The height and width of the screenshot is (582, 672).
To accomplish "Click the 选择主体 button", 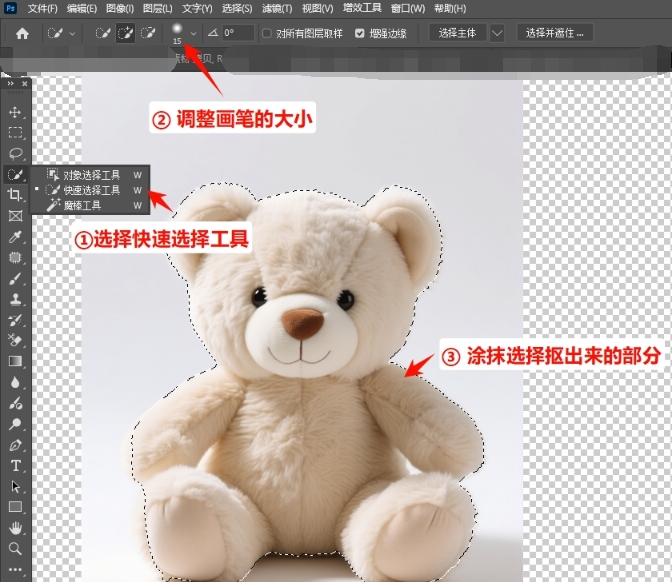I will (458, 33).
